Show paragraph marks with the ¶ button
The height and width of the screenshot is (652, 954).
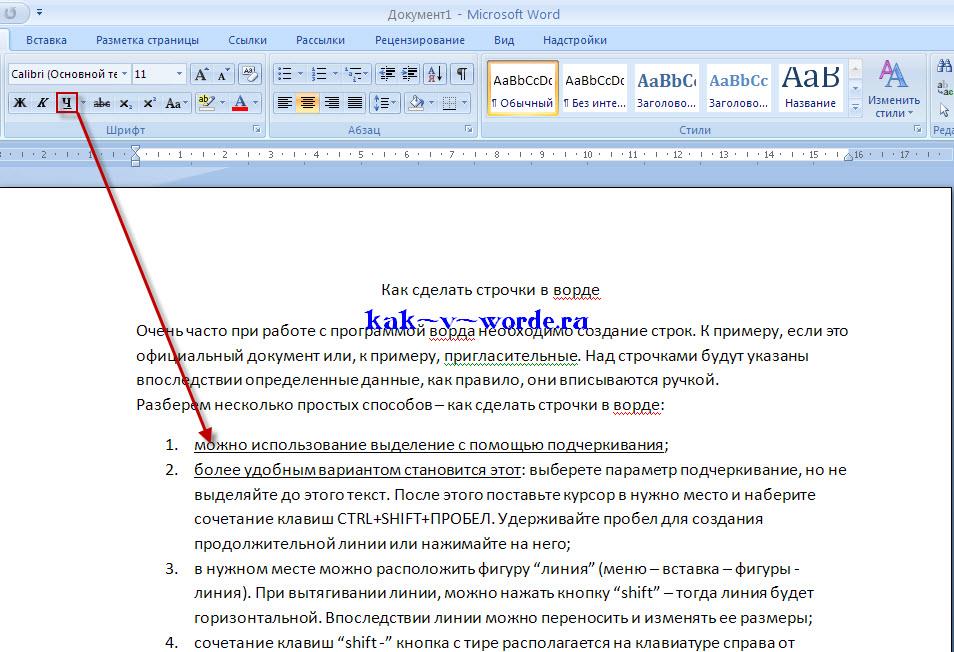[462, 74]
